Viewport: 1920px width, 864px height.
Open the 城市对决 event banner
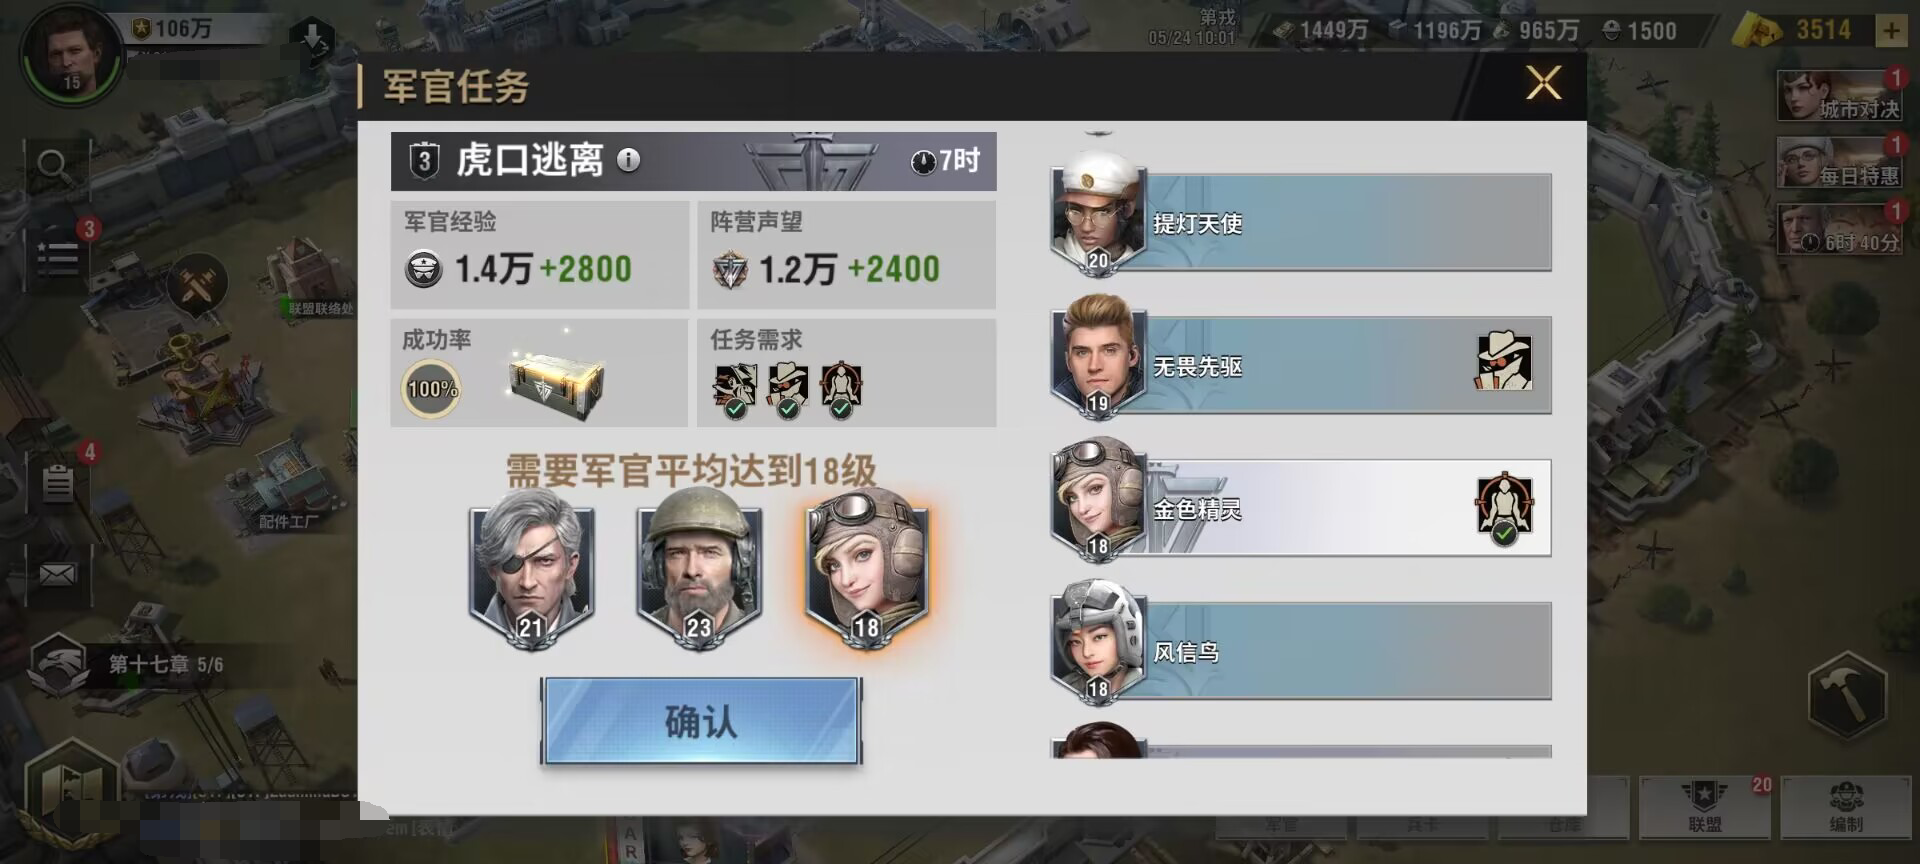[1840, 96]
